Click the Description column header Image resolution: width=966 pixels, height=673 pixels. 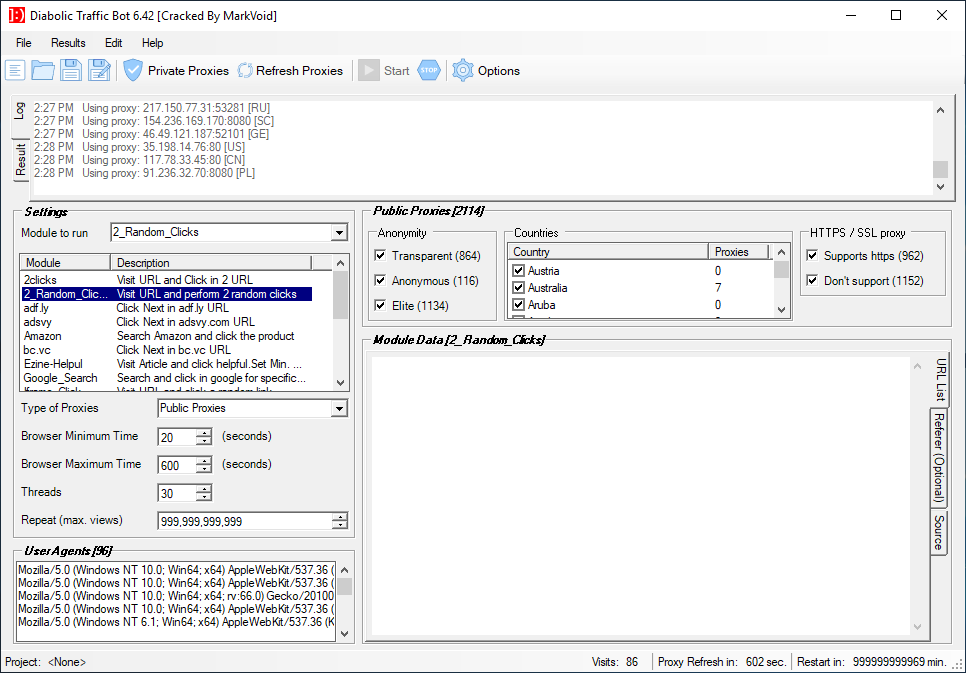pos(211,263)
